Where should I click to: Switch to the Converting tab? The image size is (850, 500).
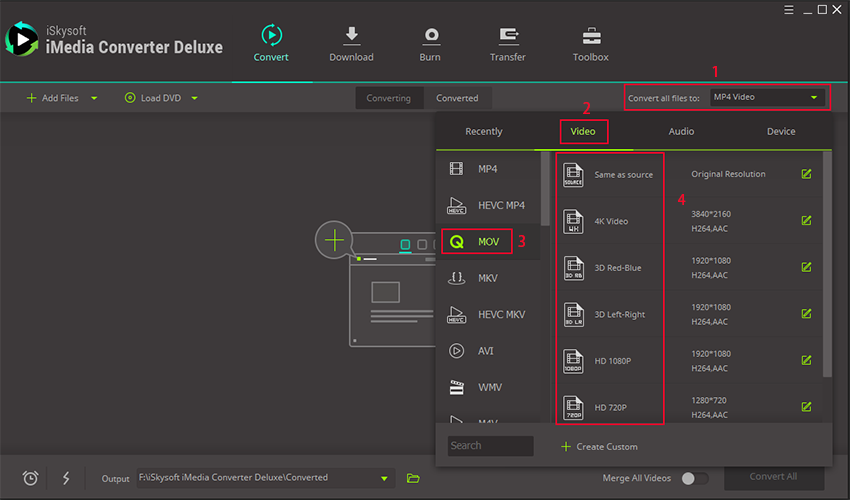click(x=389, y=98)
